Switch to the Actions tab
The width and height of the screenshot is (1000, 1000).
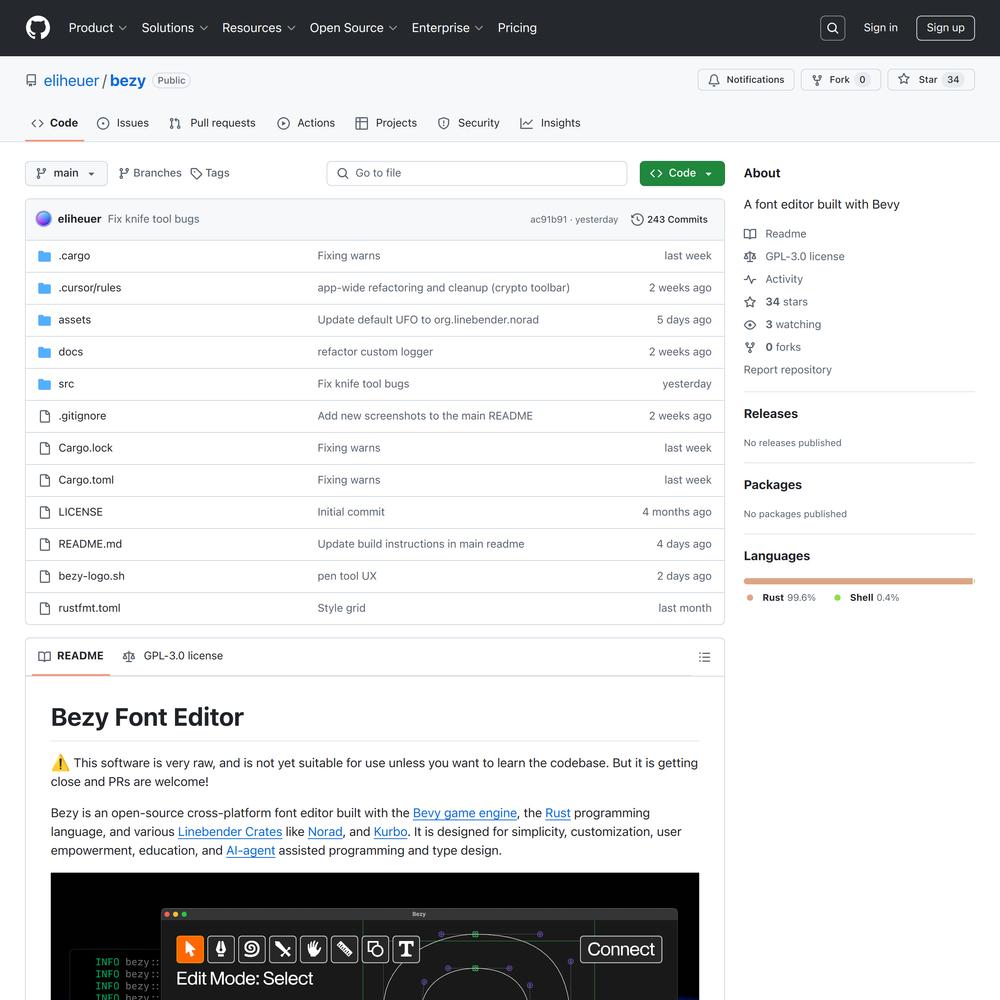pyautogui.click(x=306, y=123)
